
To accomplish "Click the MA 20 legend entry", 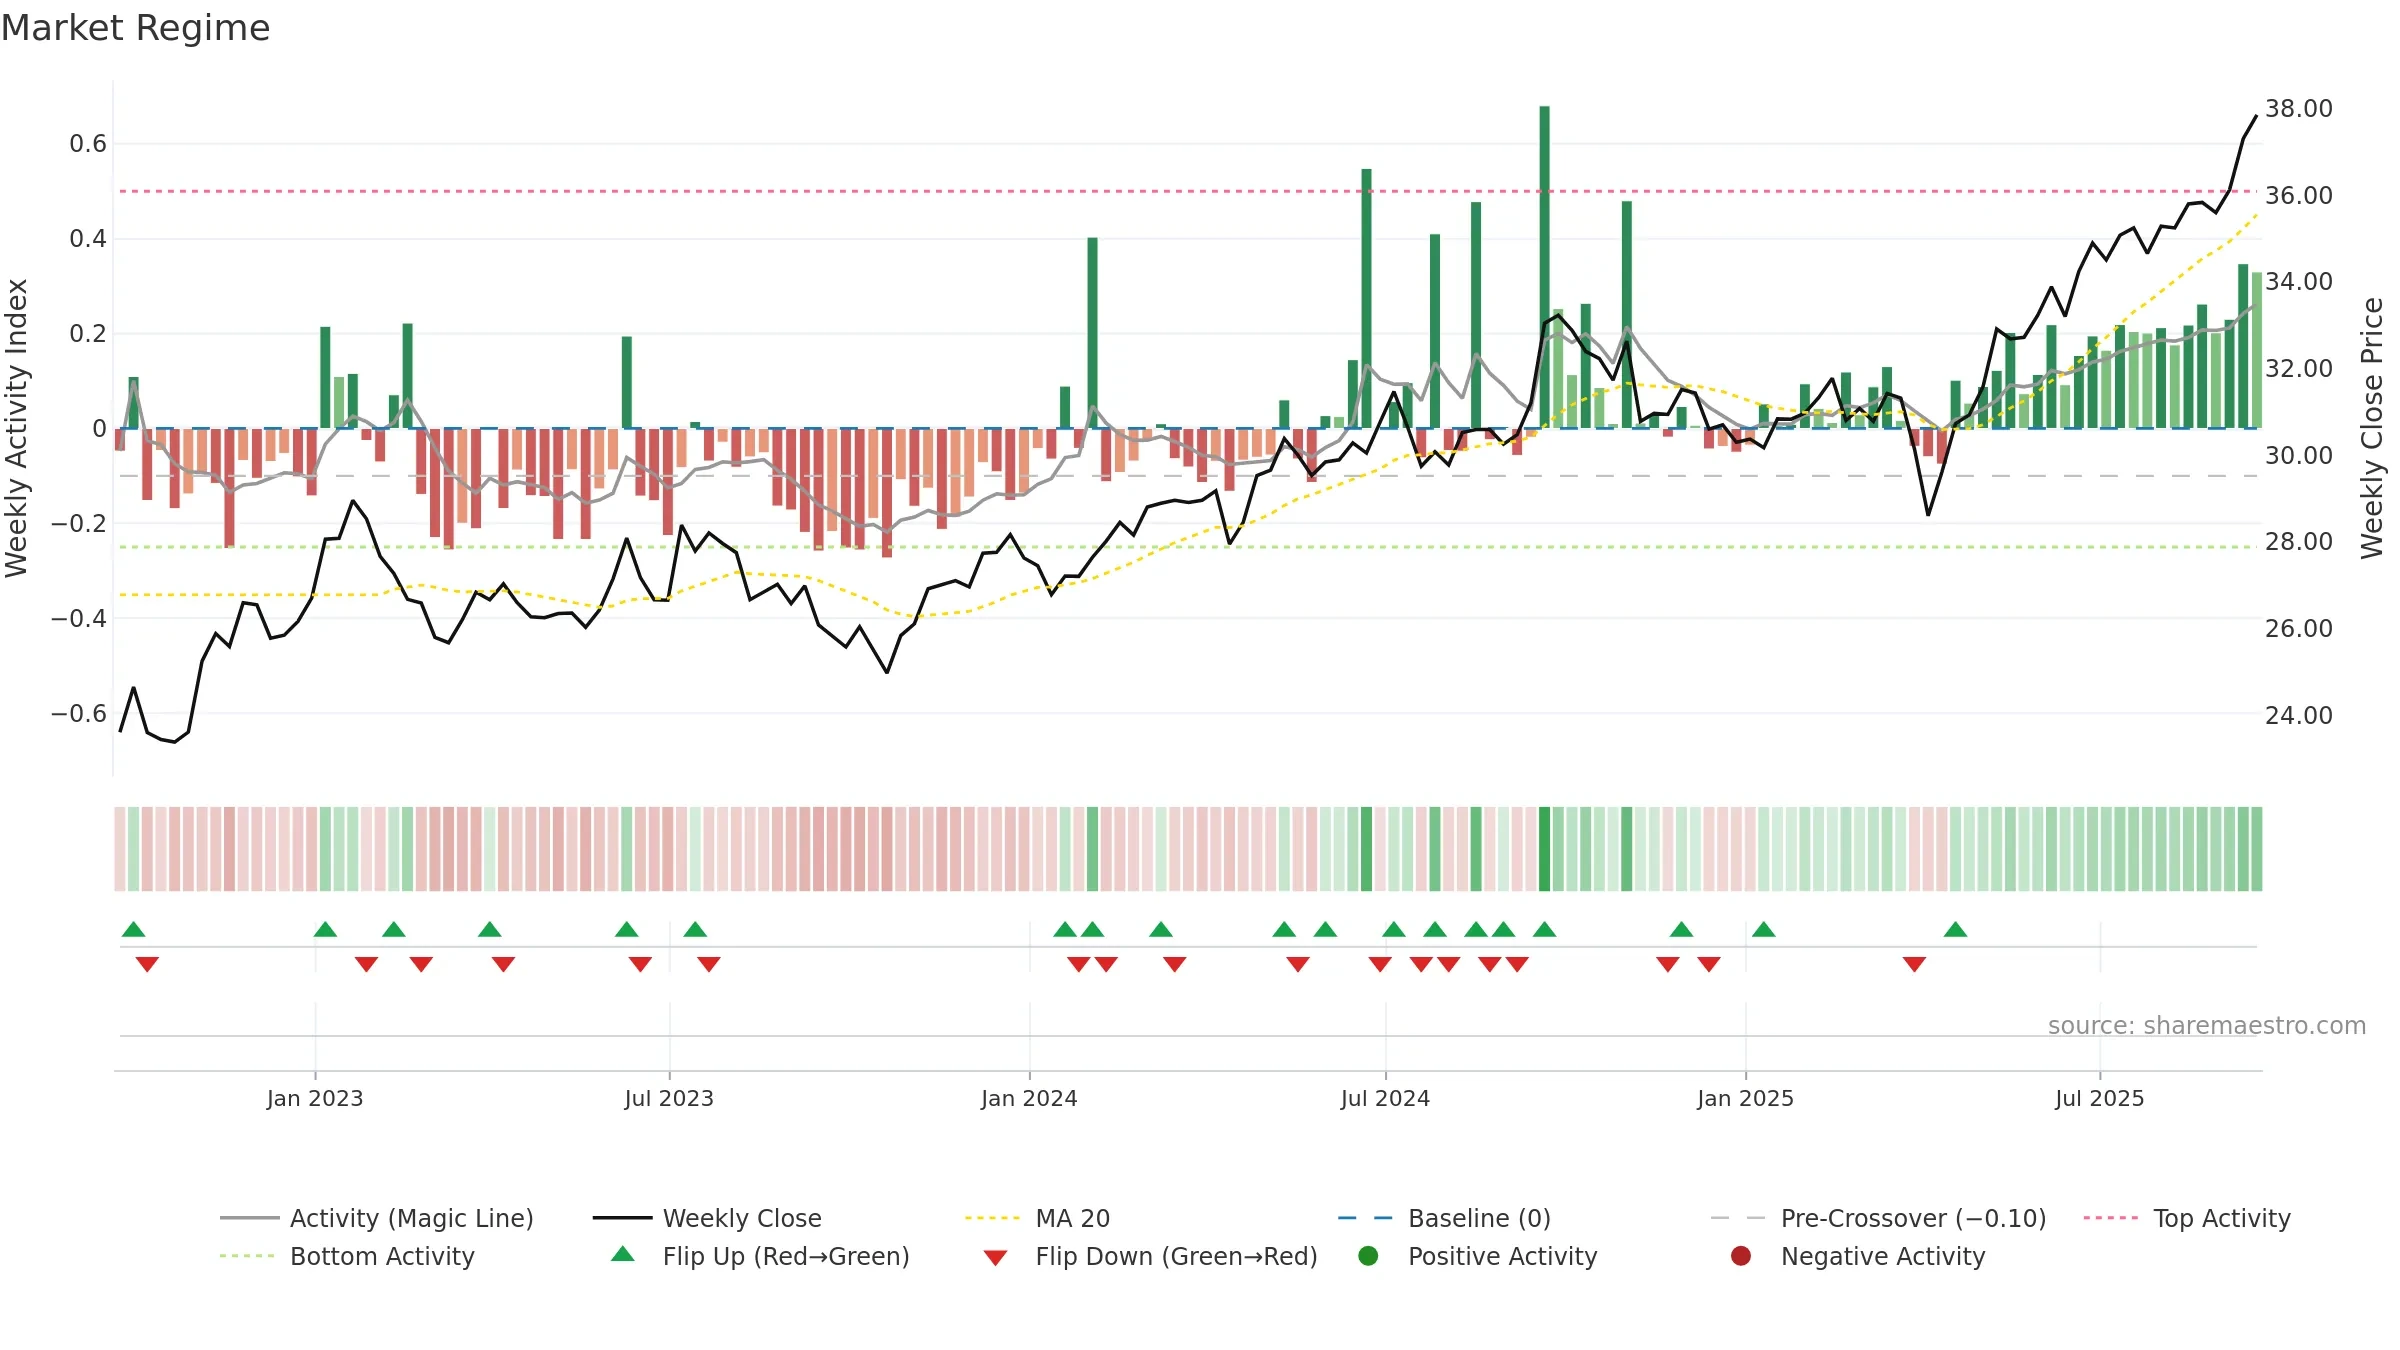I will click(1037, 1218).
